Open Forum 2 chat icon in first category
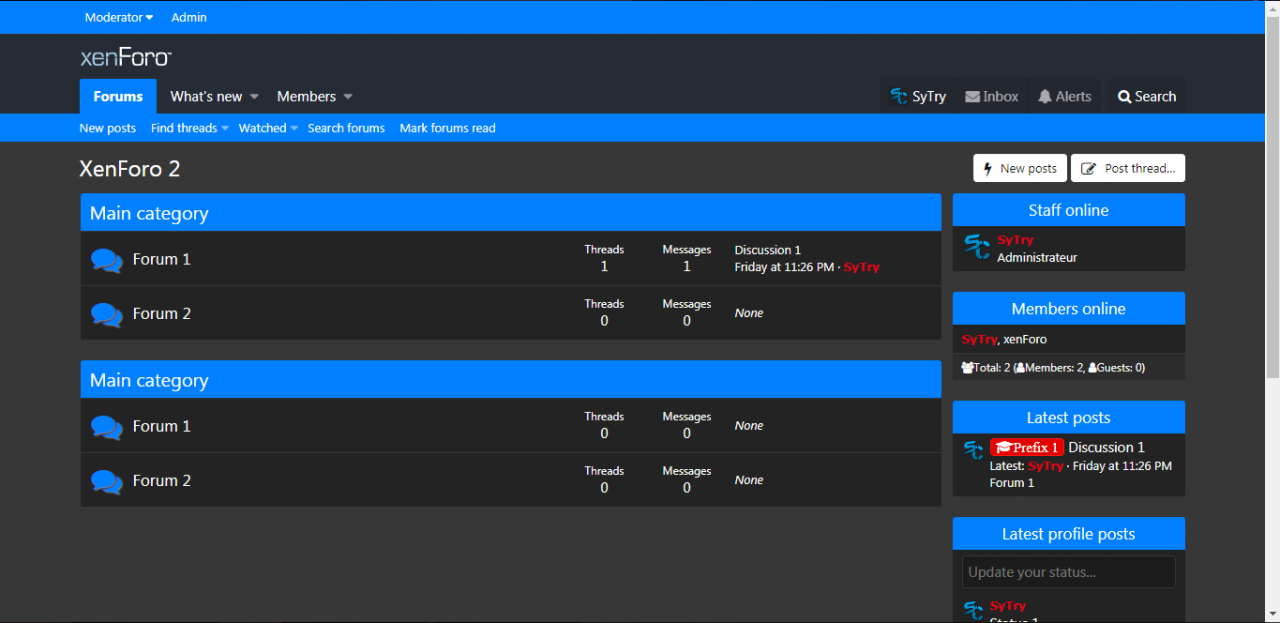The height and width of the screenshot is (623, 1280). (x=107, y=314)
